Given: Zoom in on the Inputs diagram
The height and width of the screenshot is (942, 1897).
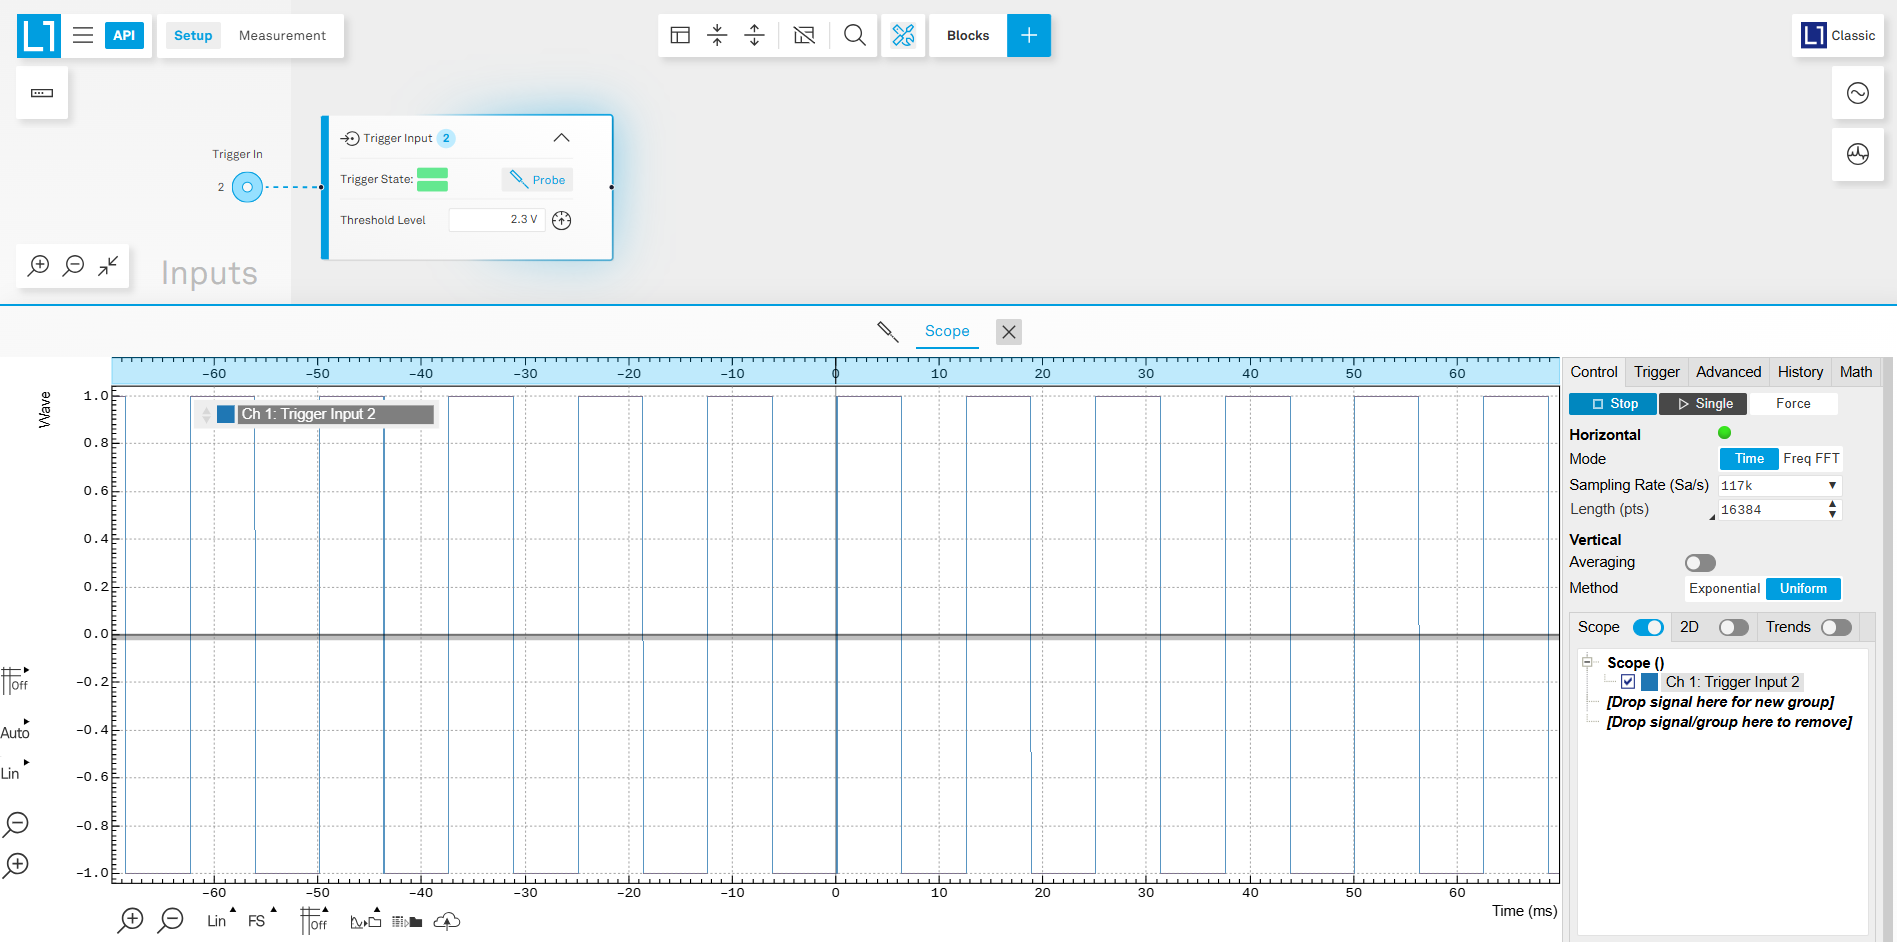Looking at the screenshot, I should click(x=39, y=266).
